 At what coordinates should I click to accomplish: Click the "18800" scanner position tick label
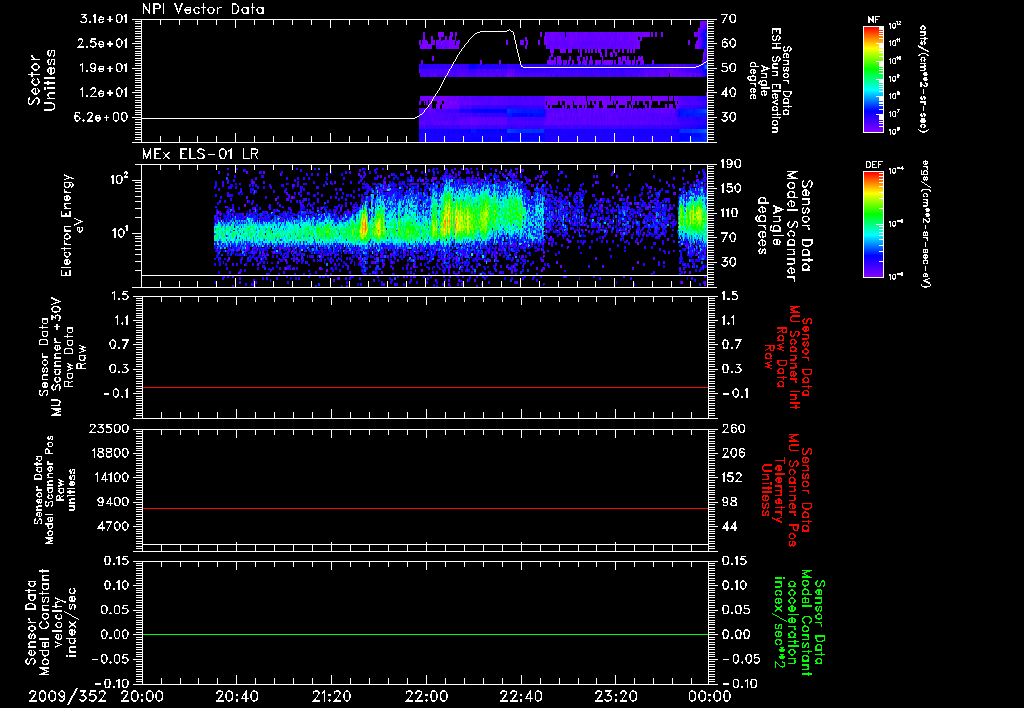(x=109, y=453)
